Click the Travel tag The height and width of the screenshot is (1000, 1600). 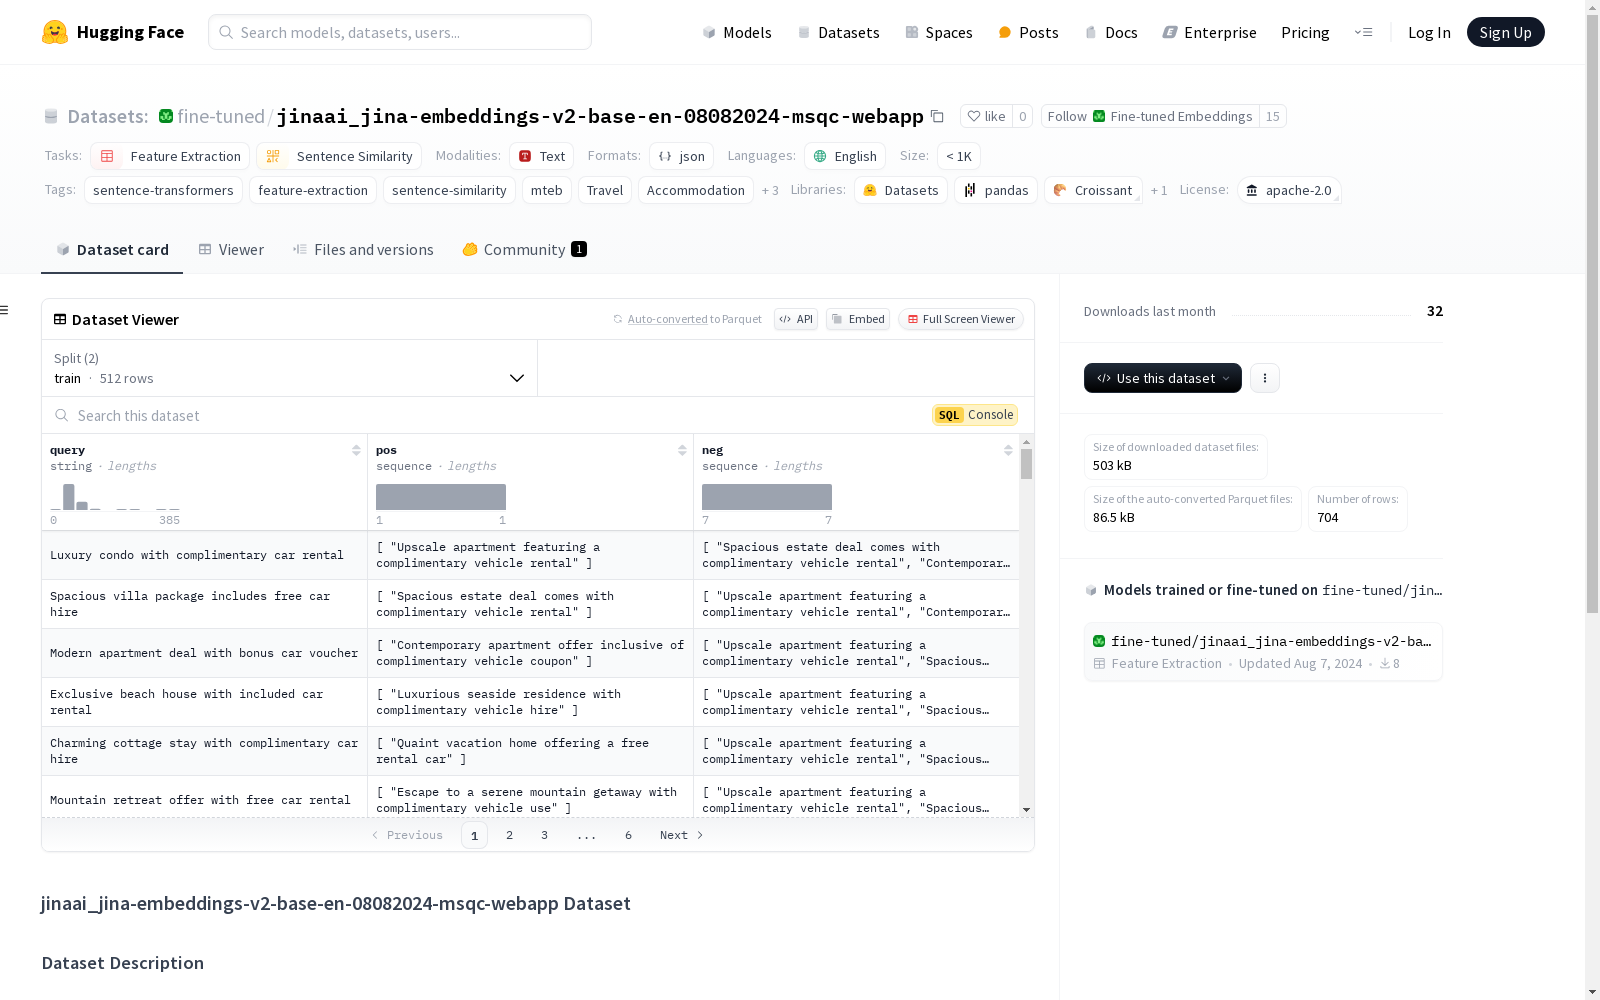605,190
